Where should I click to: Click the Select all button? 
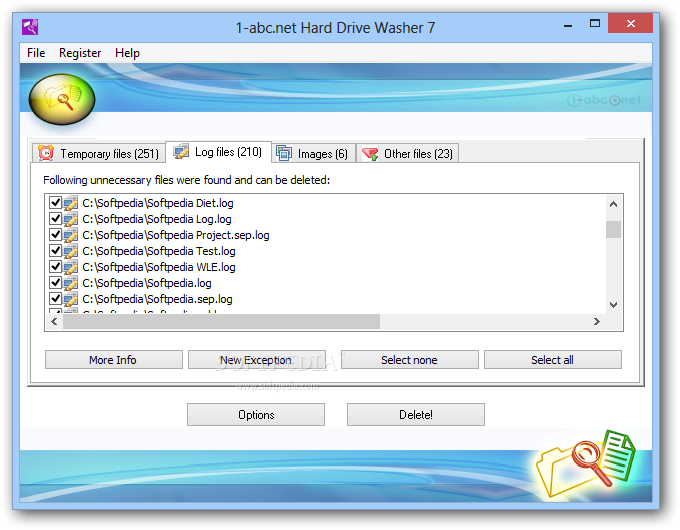click(552, 360)
